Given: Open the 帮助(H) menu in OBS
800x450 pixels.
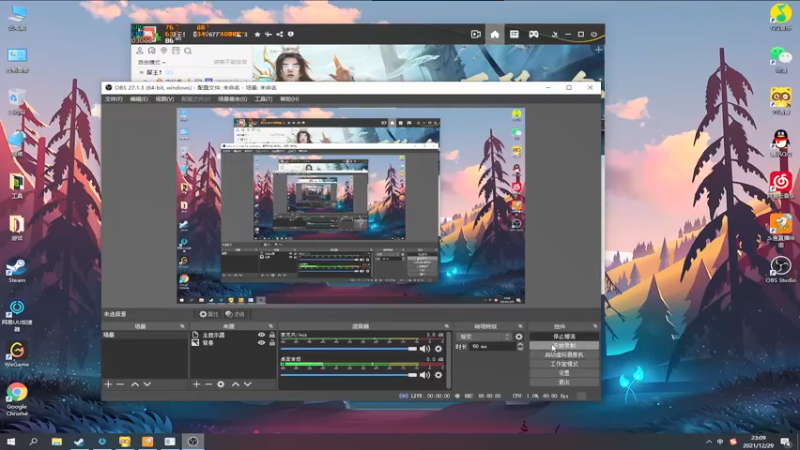Looking at the screenshot, I should pos(289,99).
